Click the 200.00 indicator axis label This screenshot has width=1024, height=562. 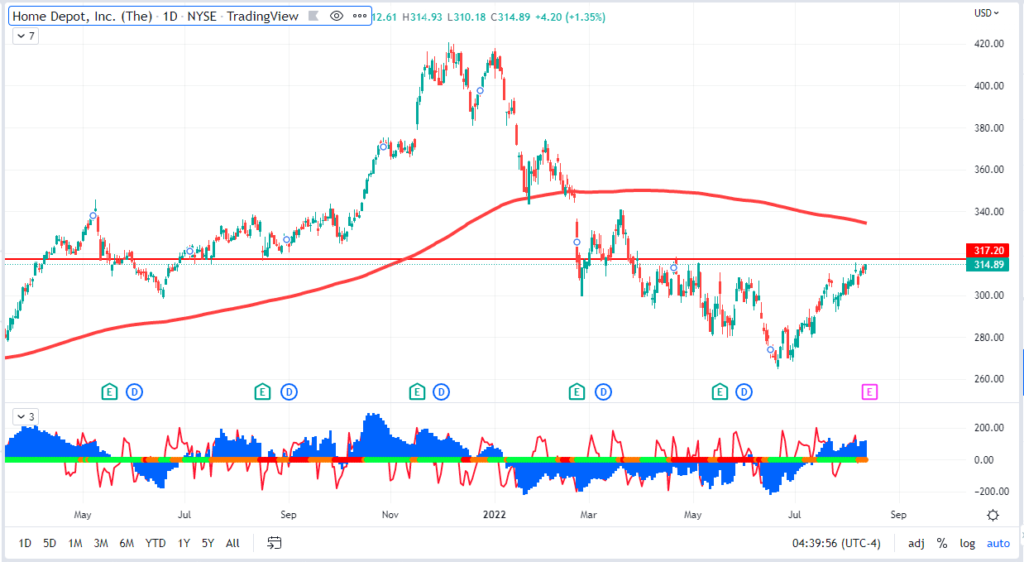point(989,428)
